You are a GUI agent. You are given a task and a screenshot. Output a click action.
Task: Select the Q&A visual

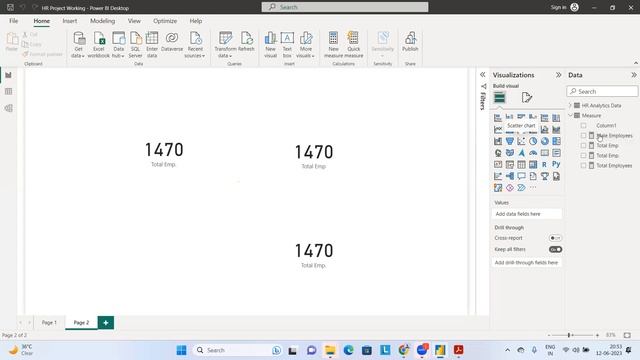tap(521, 176)
